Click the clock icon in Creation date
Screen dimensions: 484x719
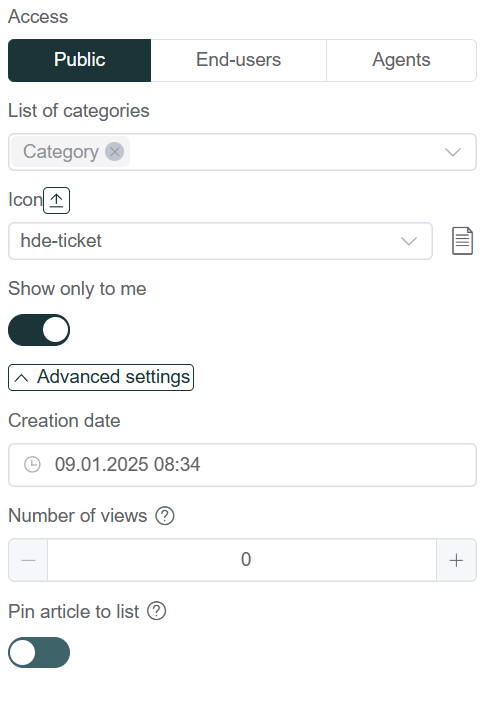coord(32,465)
